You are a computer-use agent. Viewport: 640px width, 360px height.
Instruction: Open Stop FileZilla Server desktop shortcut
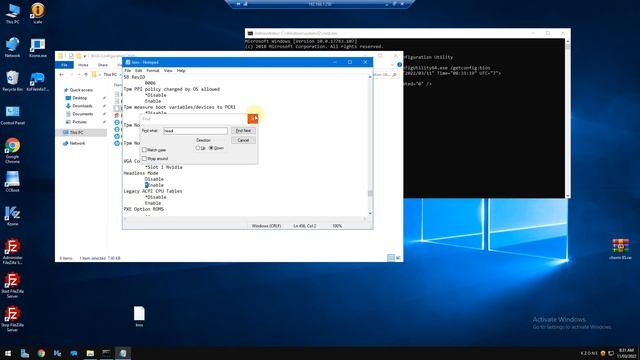coord(12,318)
